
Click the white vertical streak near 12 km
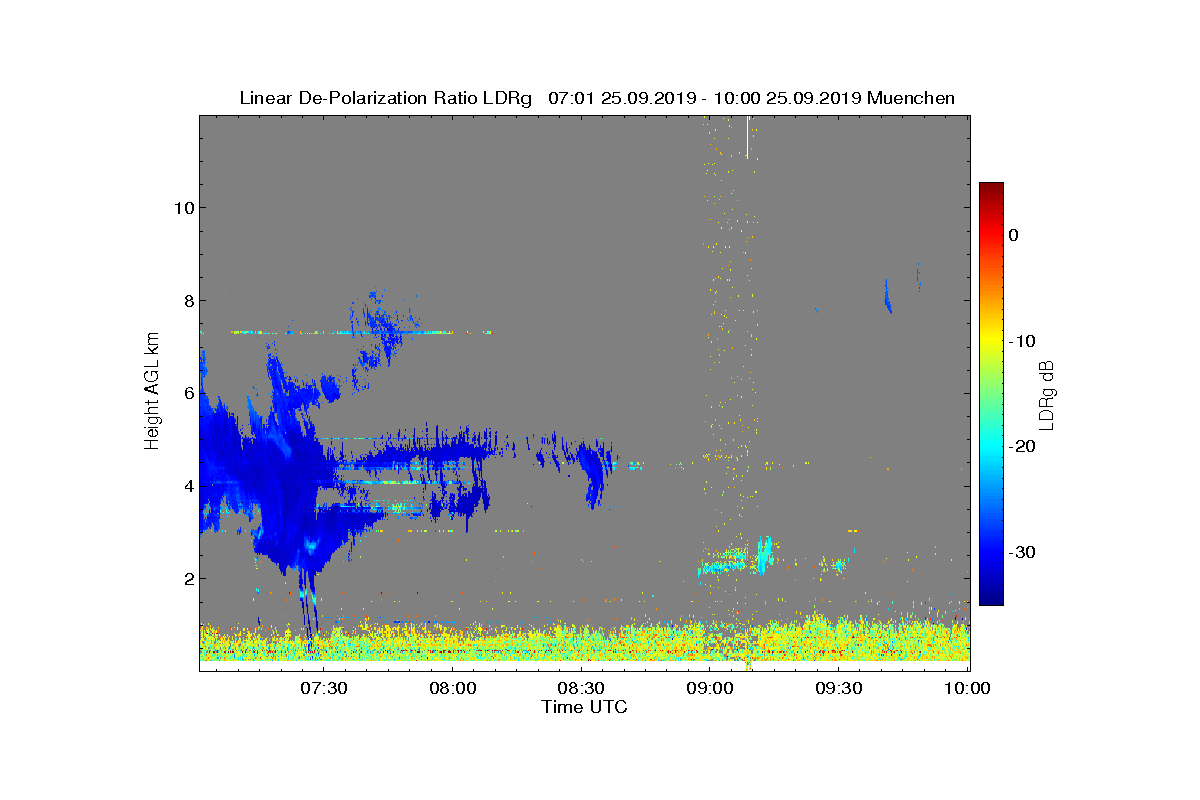[747, 137]
